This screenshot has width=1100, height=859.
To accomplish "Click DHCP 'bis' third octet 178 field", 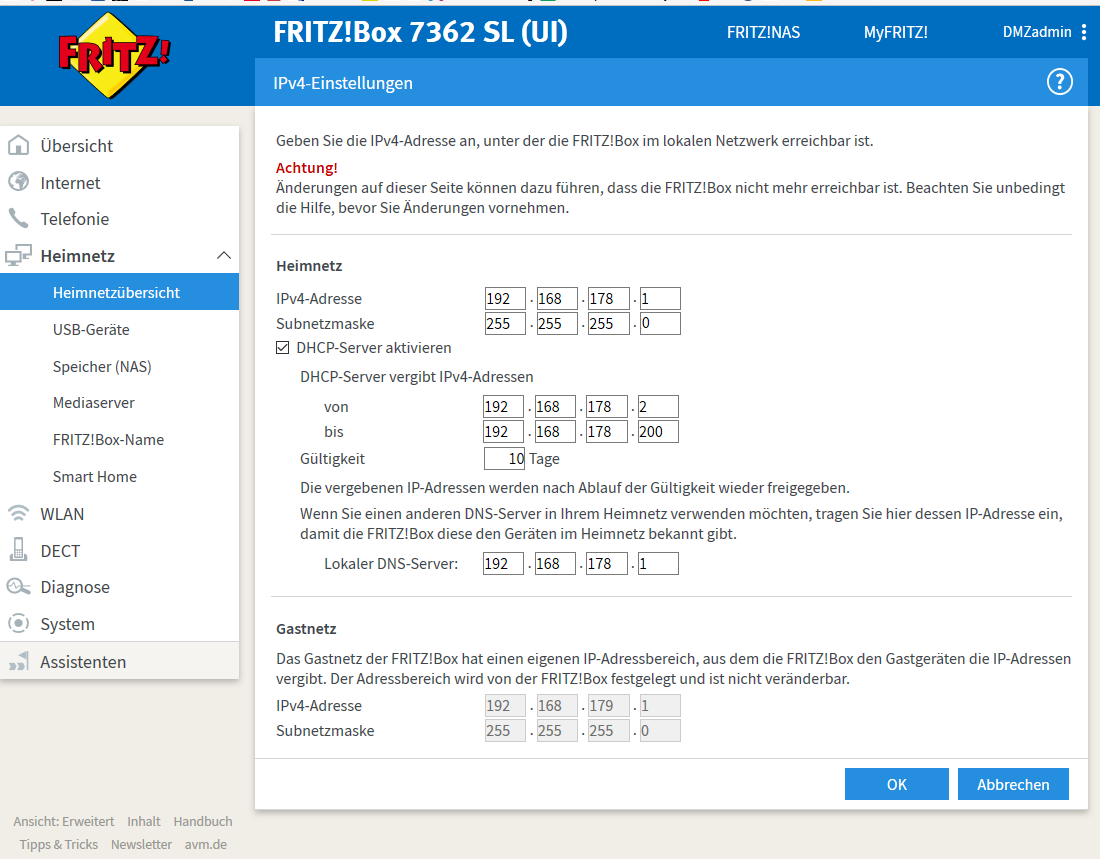I will pos(606,432).
